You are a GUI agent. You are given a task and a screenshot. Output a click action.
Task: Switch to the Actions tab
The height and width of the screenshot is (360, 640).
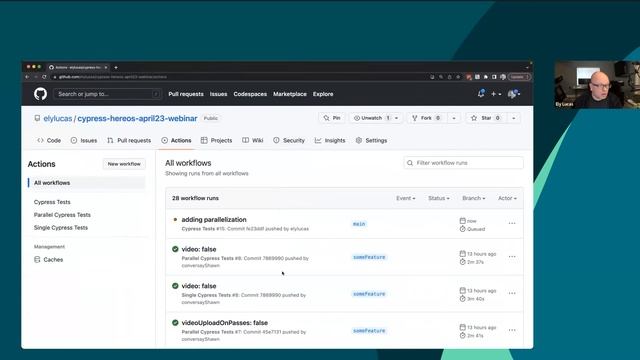coord(176,140)
